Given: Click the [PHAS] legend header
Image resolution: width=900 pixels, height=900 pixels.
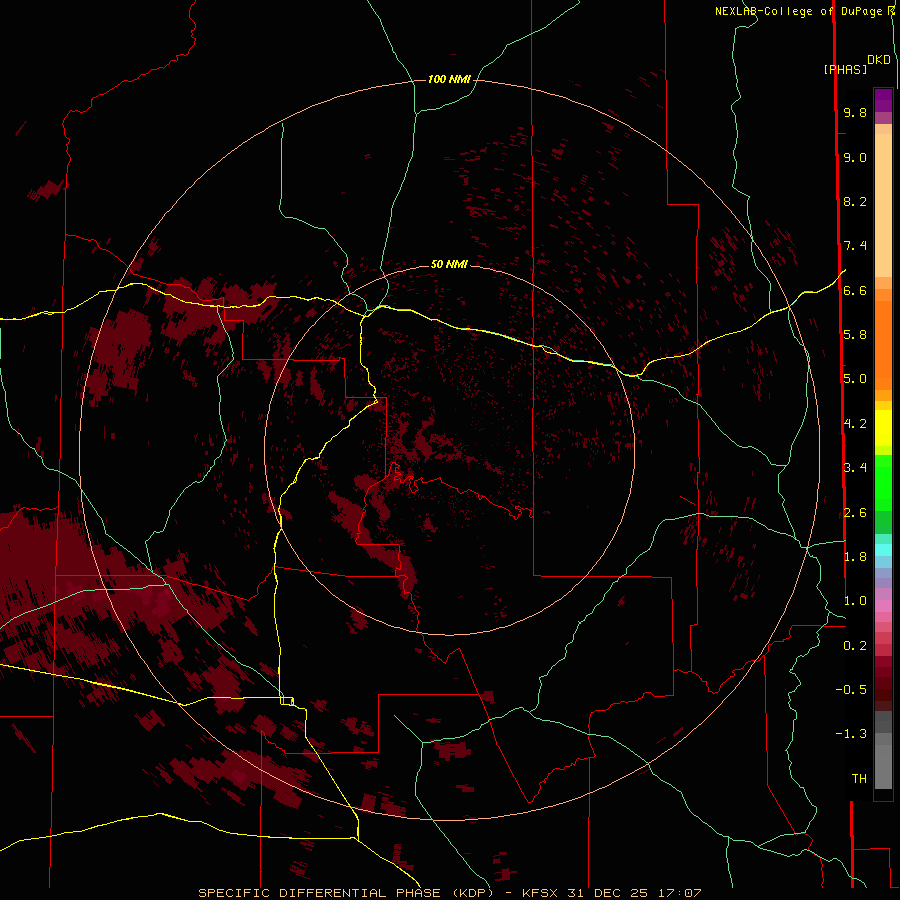Looking at the screenshot, I should point(845,70).
